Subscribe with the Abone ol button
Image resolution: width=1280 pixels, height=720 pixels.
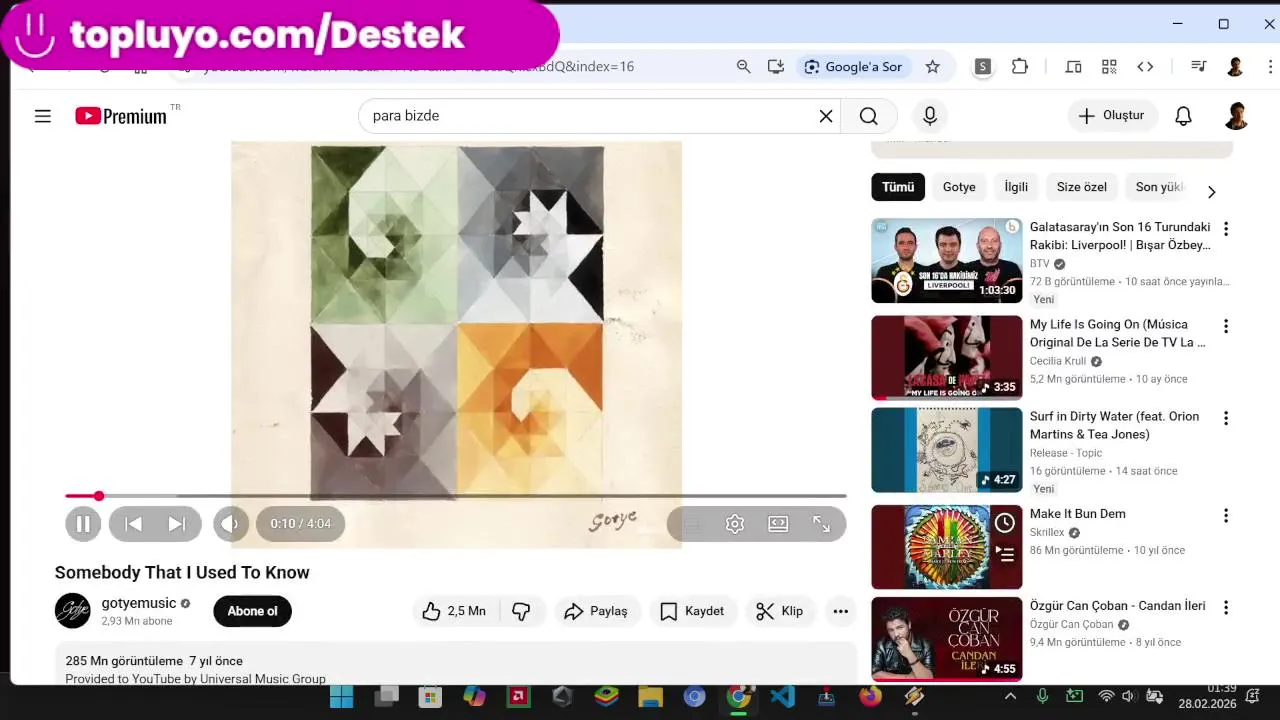point(252,611)
